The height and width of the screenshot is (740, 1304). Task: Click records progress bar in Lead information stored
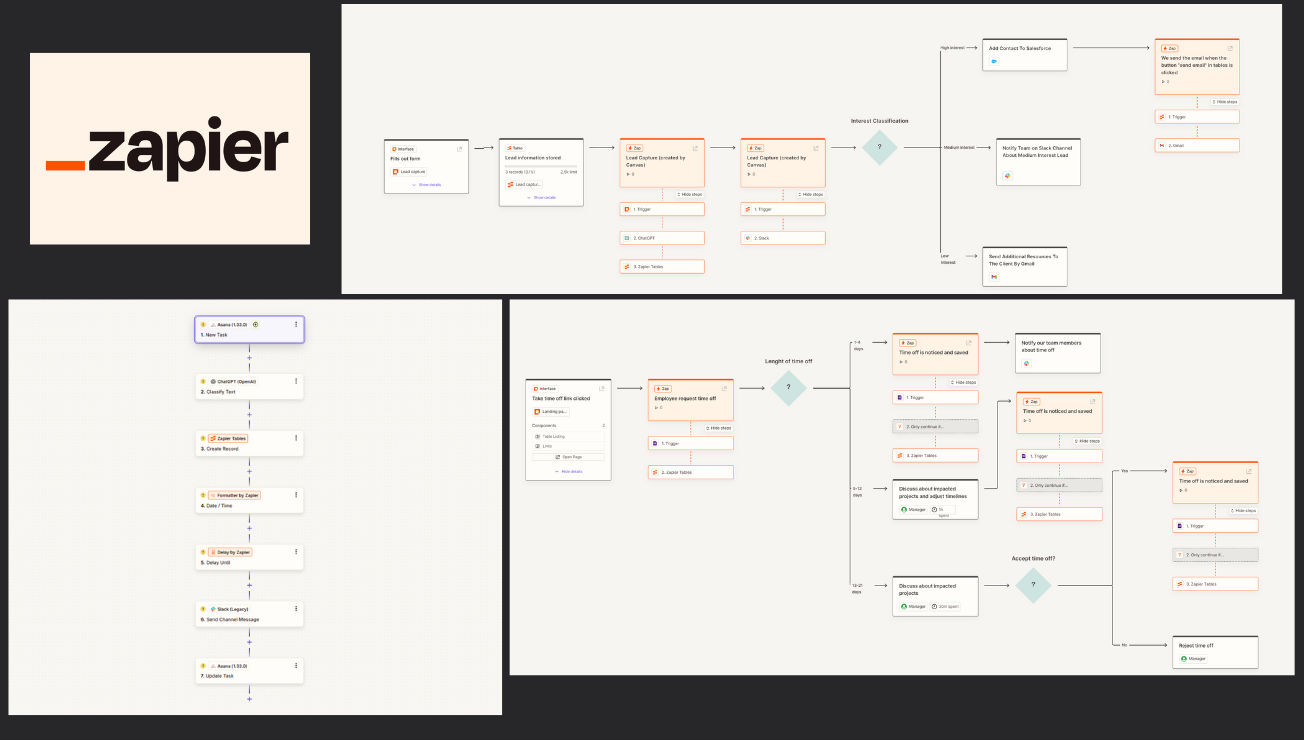click(x=541, y=166)
